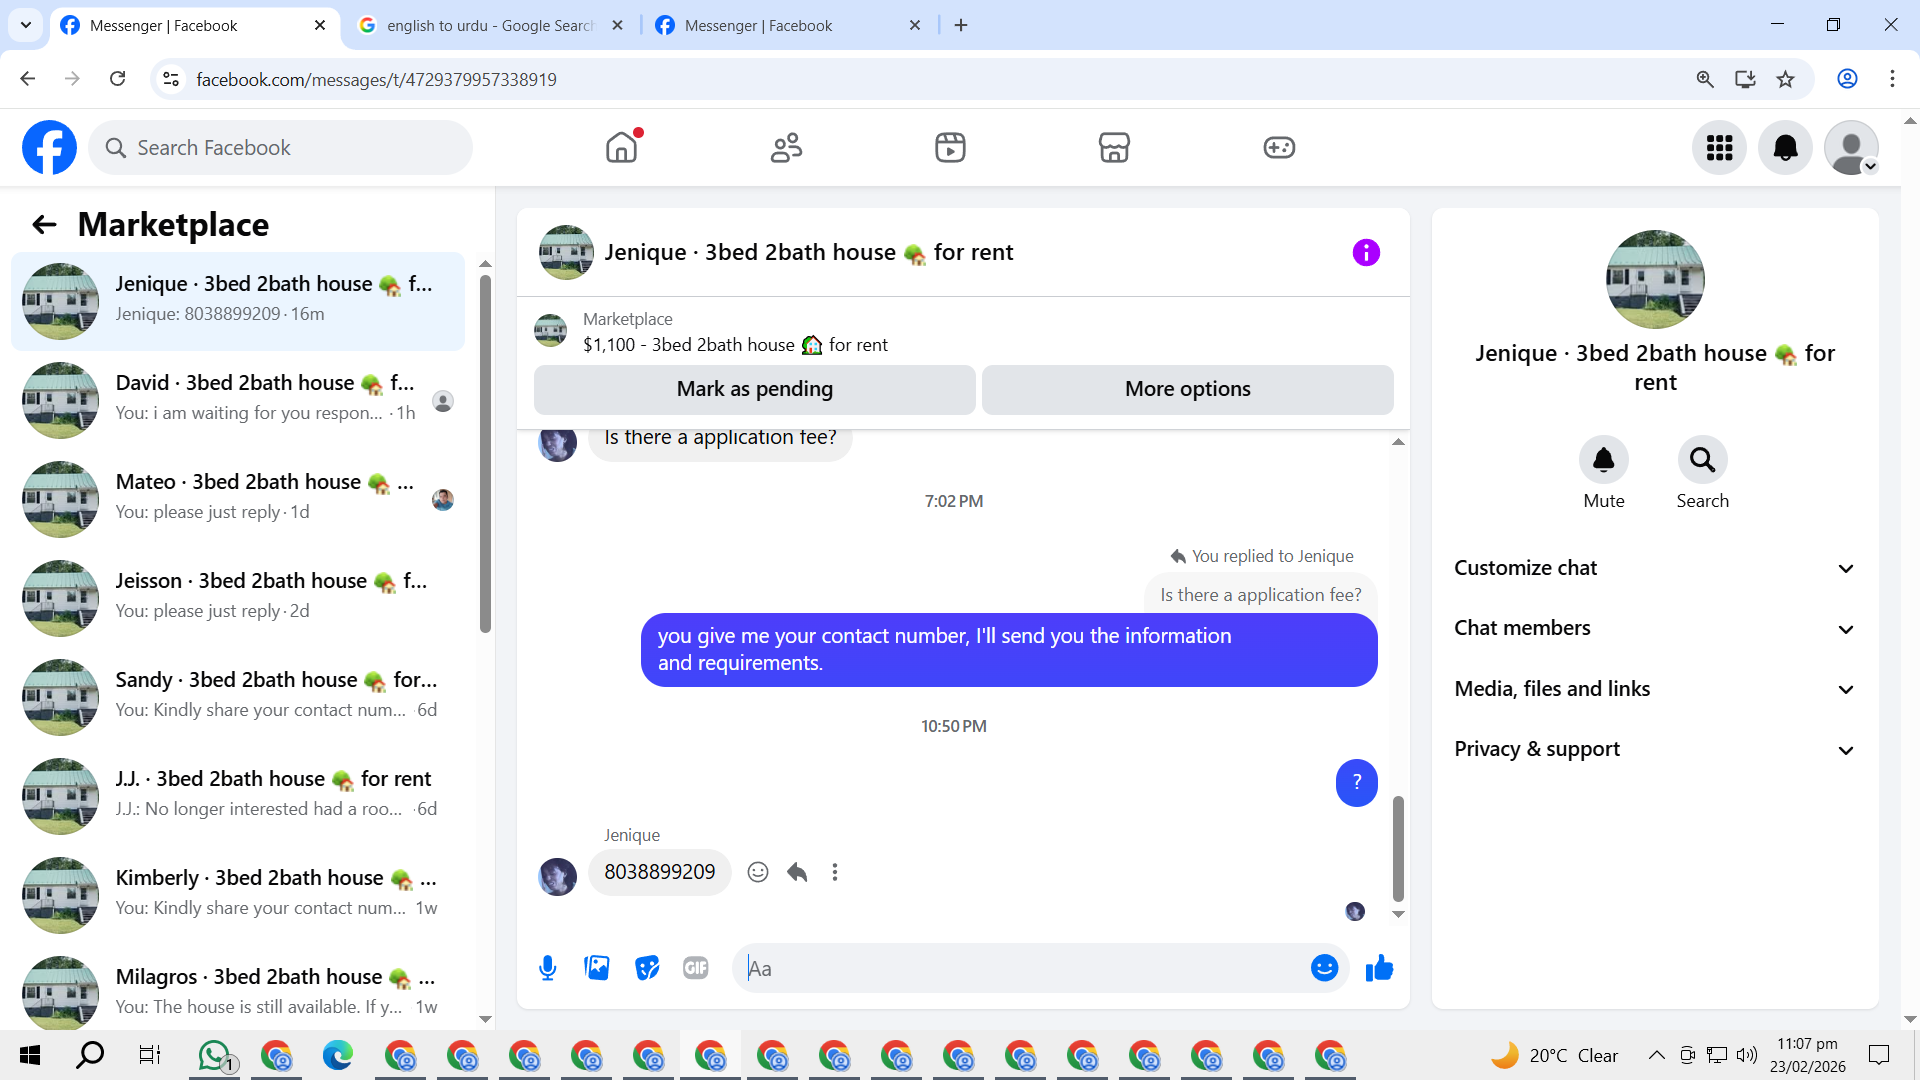Open the attach photo icon

coord(597,968)
